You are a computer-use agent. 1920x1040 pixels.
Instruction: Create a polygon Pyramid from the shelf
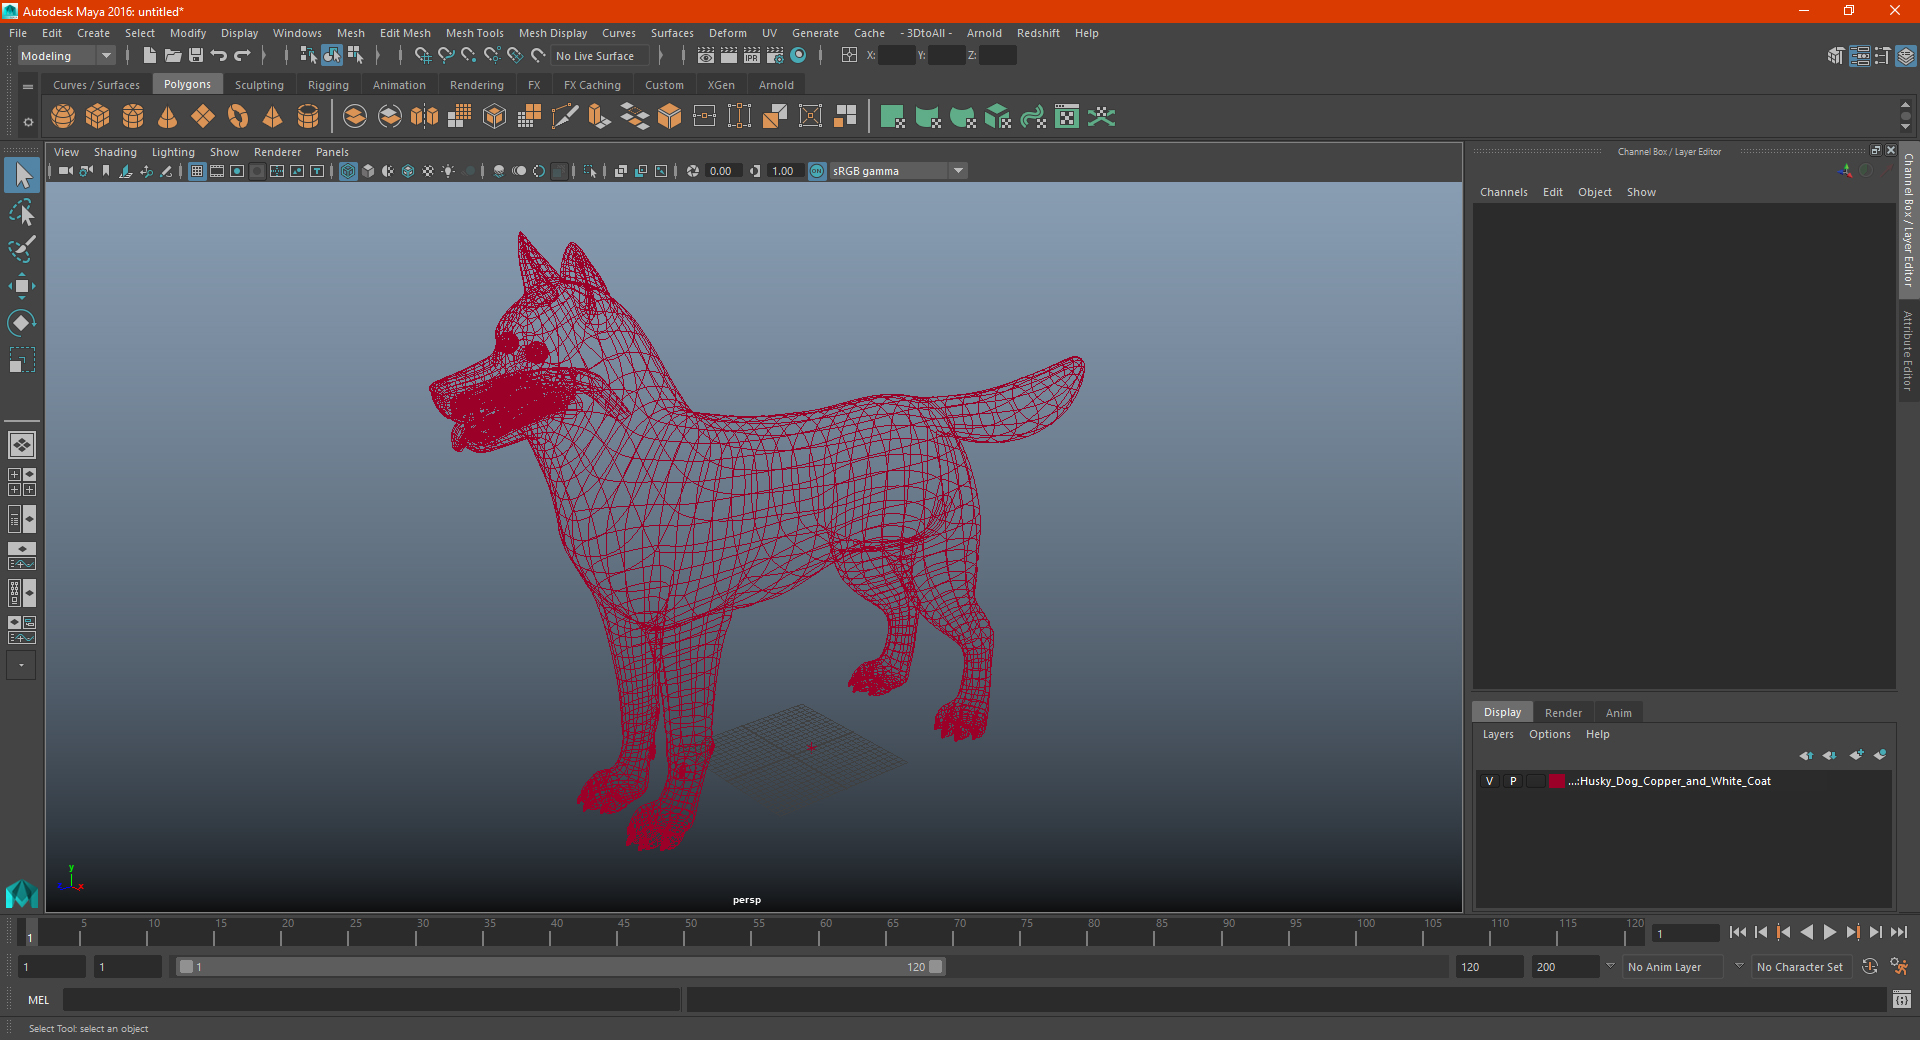(272, 117)
